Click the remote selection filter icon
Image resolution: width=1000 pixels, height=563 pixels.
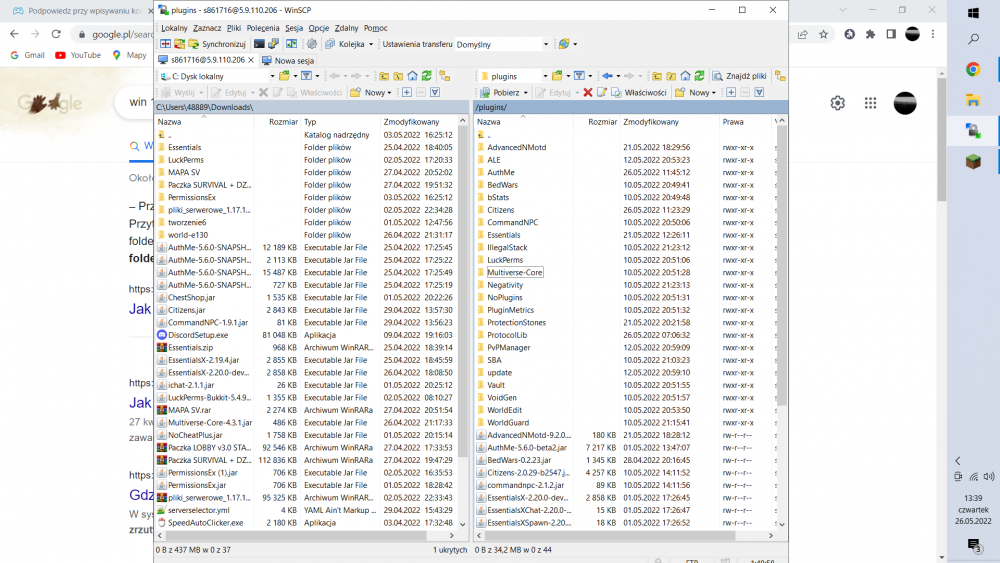tap(759, 92)
